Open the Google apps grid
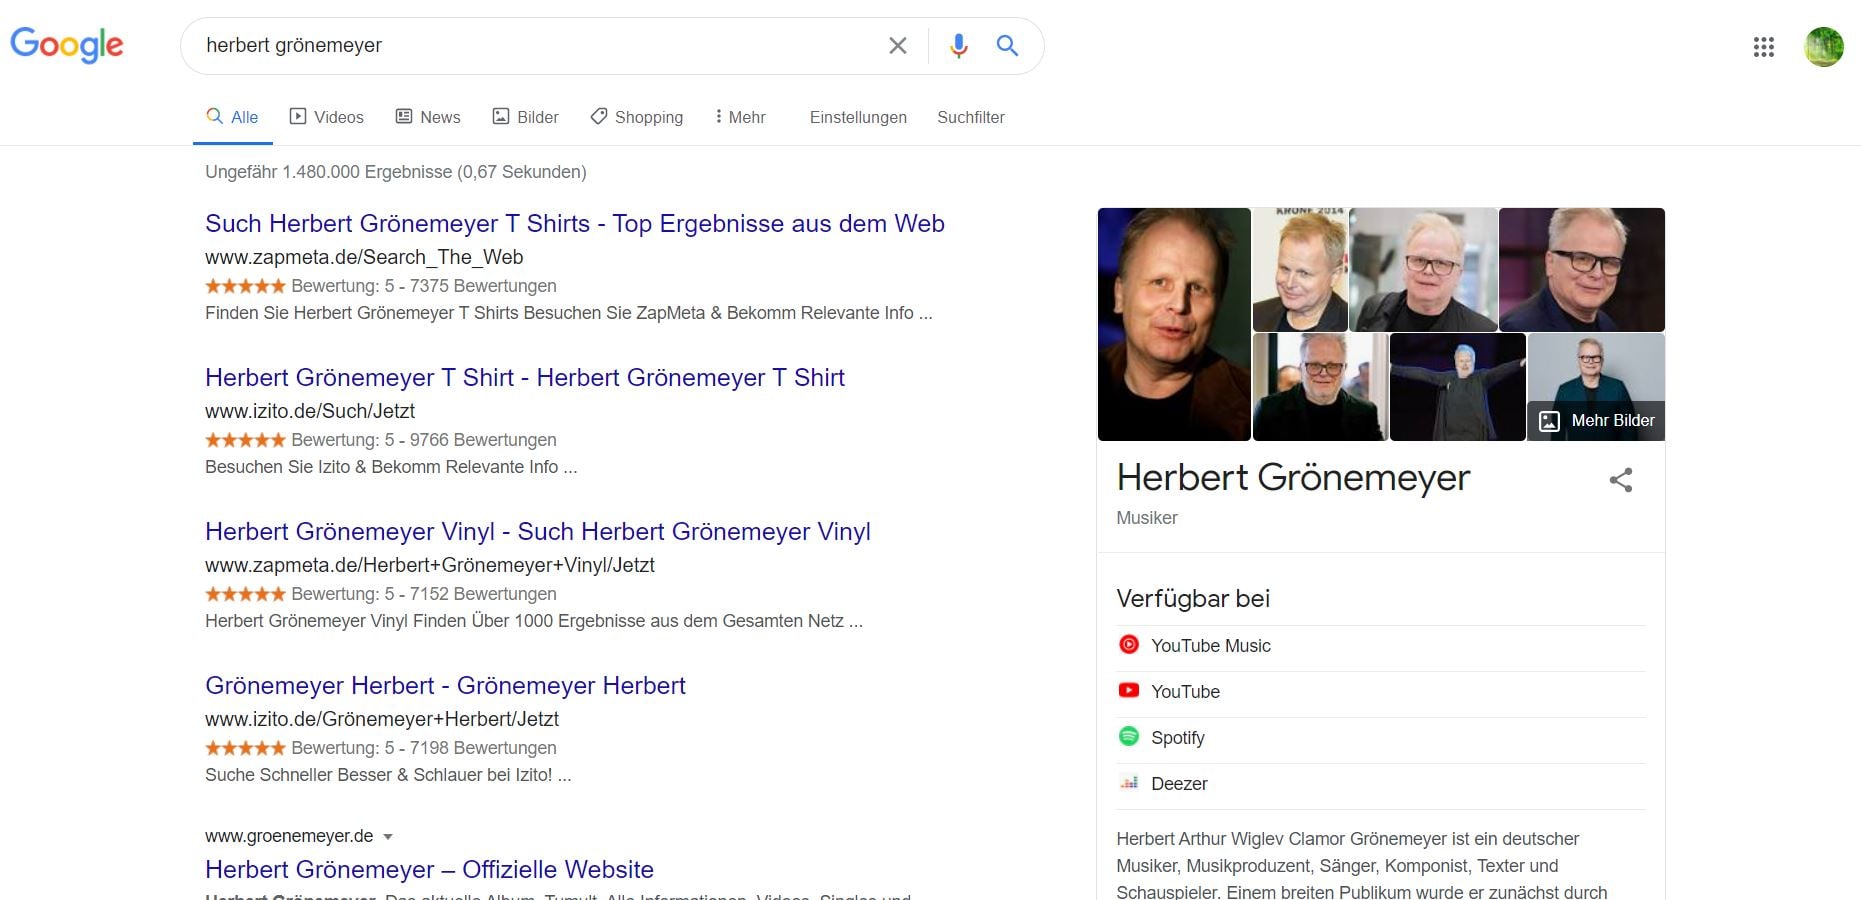This screenshot has width=1861, height=900. (1763, 47)
